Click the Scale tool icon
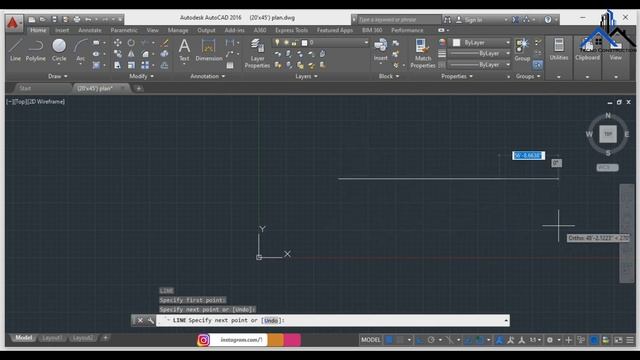This screenshot has height=360, width=640. tap(131, 65)
